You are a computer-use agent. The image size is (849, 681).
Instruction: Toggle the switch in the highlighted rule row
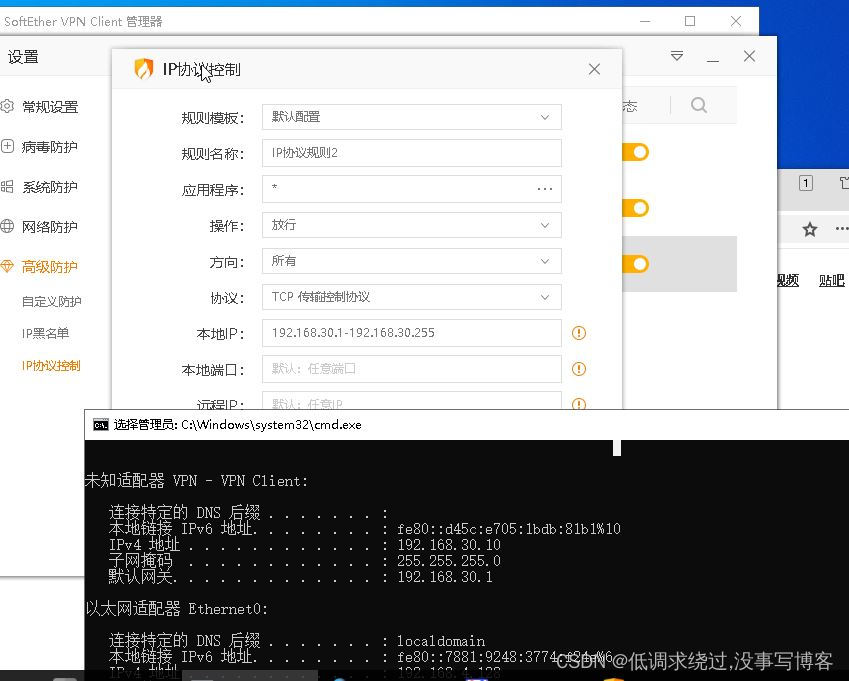636,264
